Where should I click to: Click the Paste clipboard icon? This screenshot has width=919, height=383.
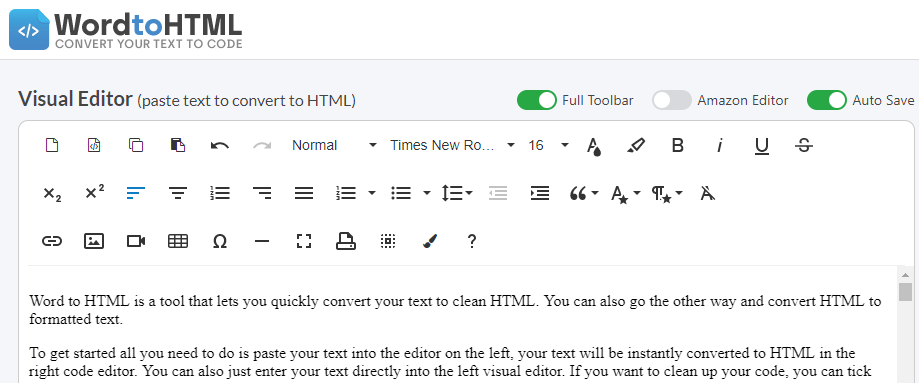pos(178,145)
